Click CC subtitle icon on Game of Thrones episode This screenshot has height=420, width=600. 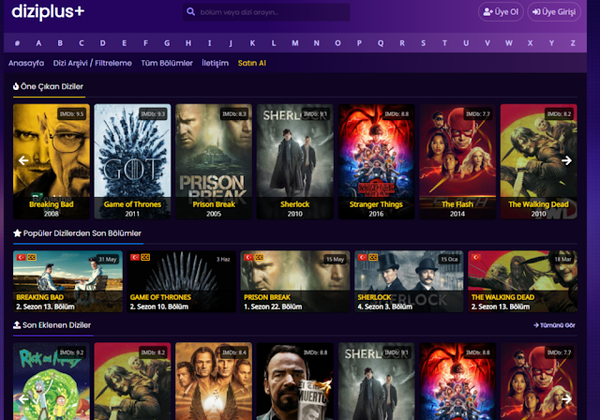[x=145, y=257]
